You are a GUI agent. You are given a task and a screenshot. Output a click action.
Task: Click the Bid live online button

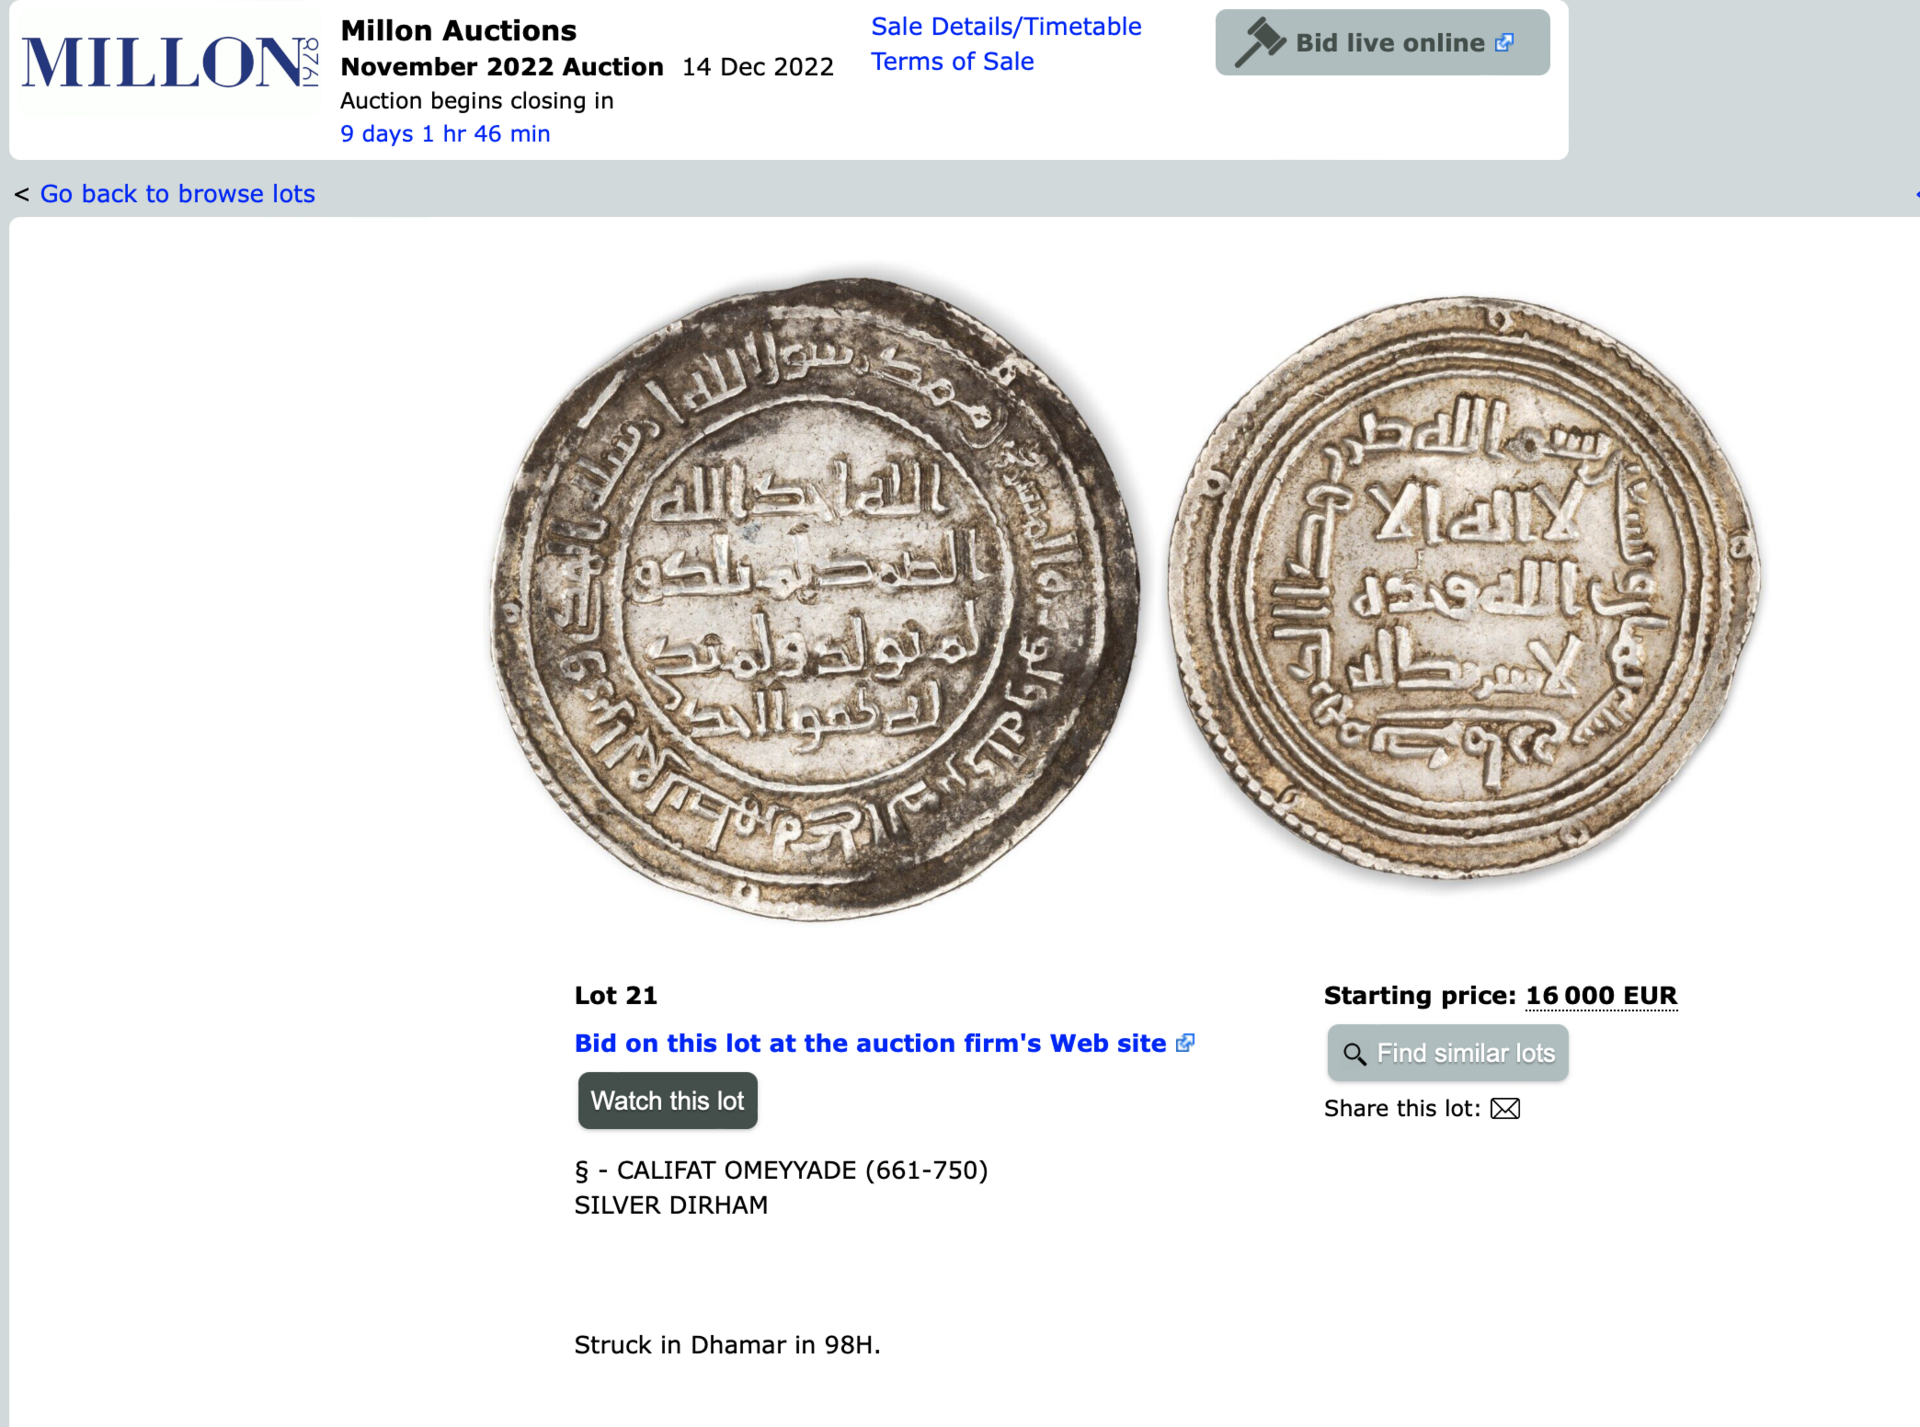click(1382, 42)
